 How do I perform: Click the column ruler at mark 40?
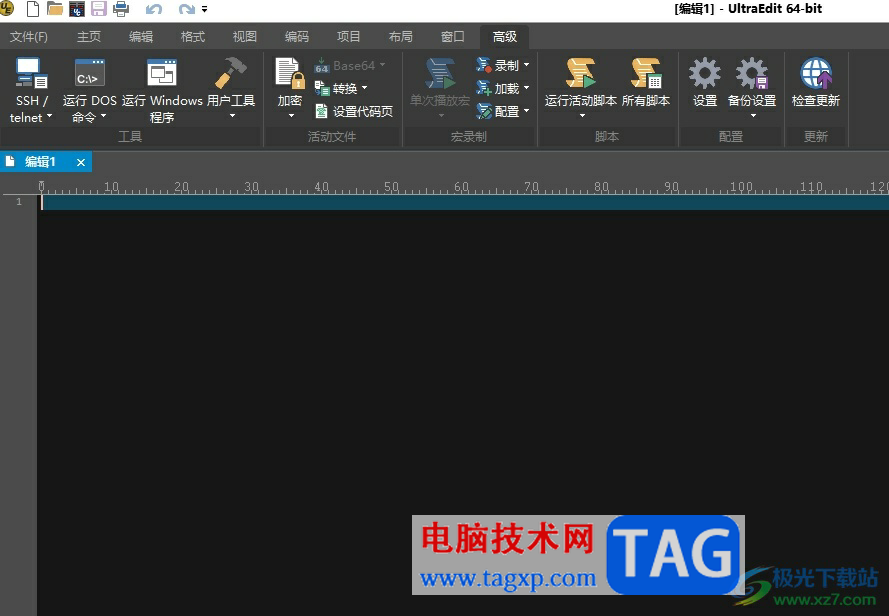(x=321, y=187)
